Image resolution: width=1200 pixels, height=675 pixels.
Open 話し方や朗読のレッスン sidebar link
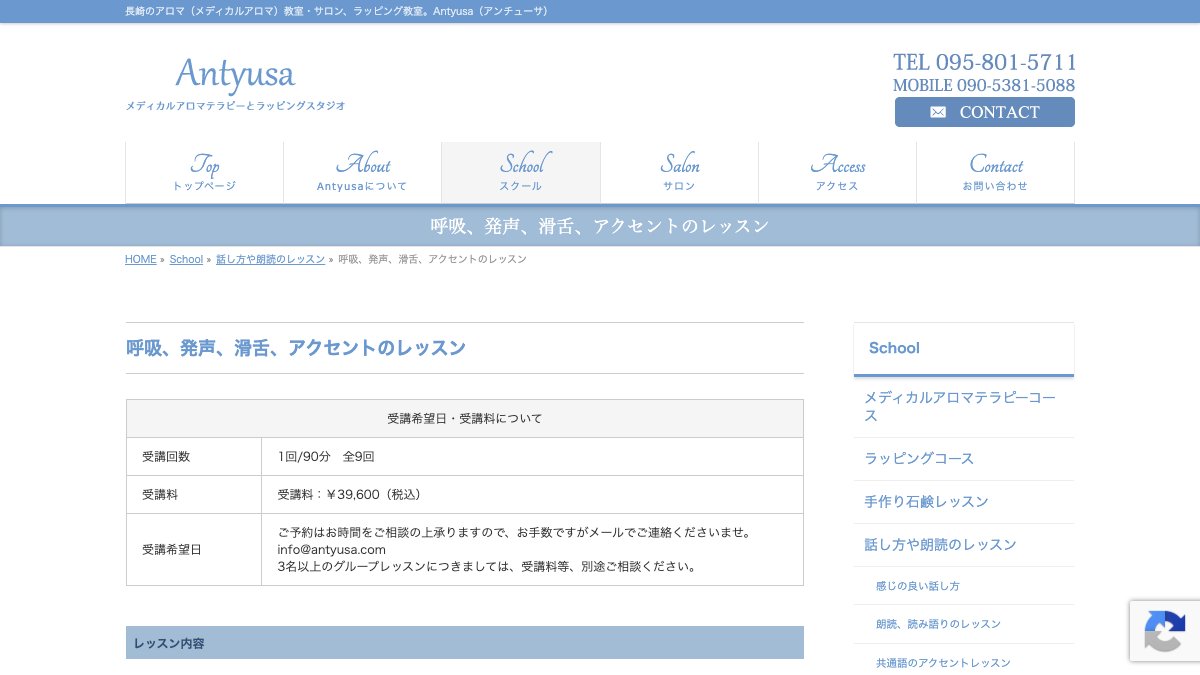coord(964,545)
